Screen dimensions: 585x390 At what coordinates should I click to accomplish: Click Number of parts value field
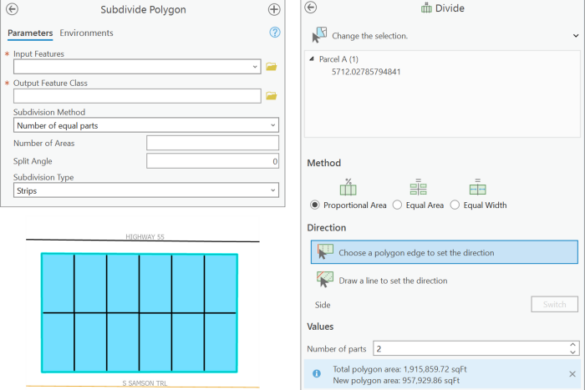471,349
